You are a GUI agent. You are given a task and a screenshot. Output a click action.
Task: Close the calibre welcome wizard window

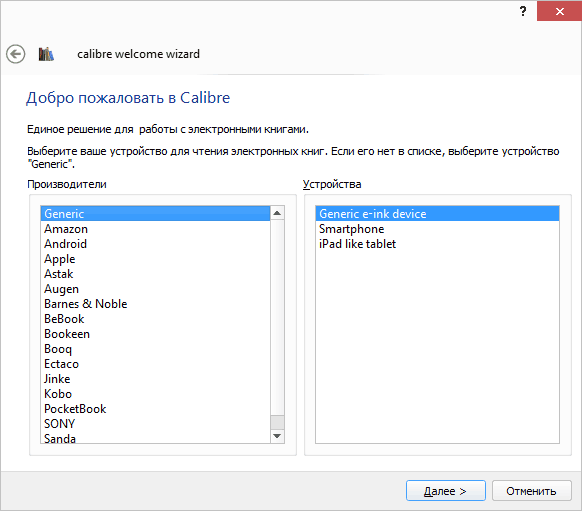pos(559,11)
